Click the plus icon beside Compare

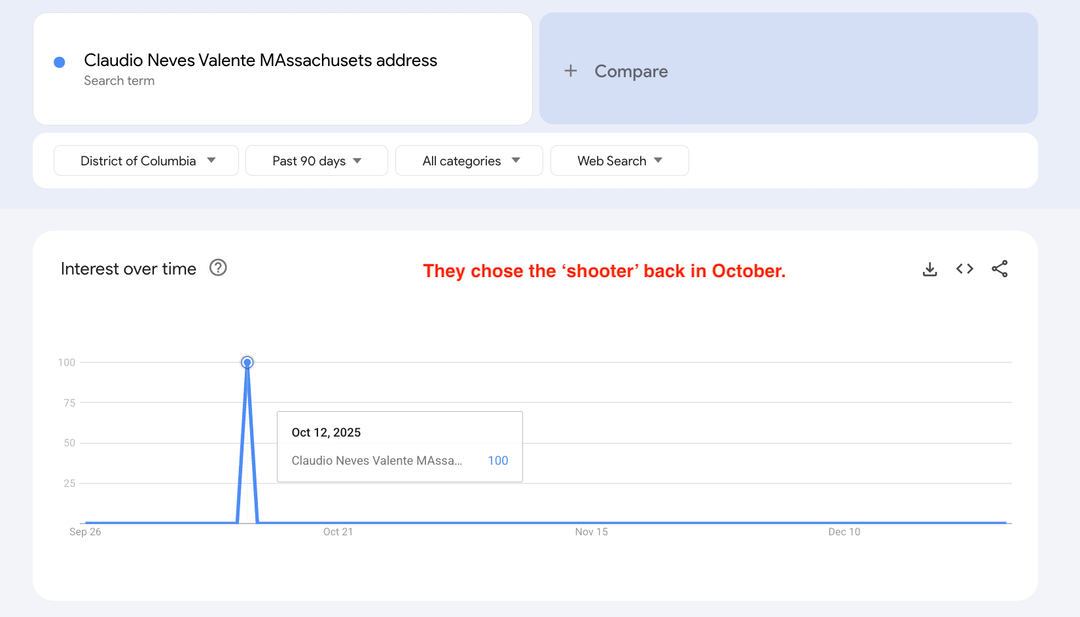point(570,71)
